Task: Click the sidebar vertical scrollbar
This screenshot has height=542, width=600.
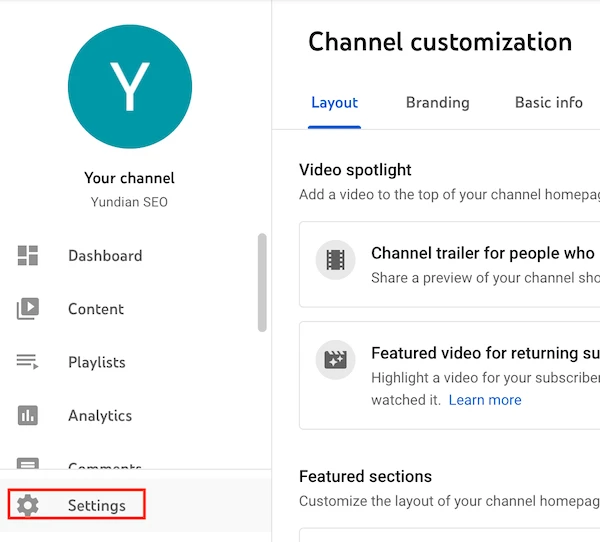Action: [262, 282]
